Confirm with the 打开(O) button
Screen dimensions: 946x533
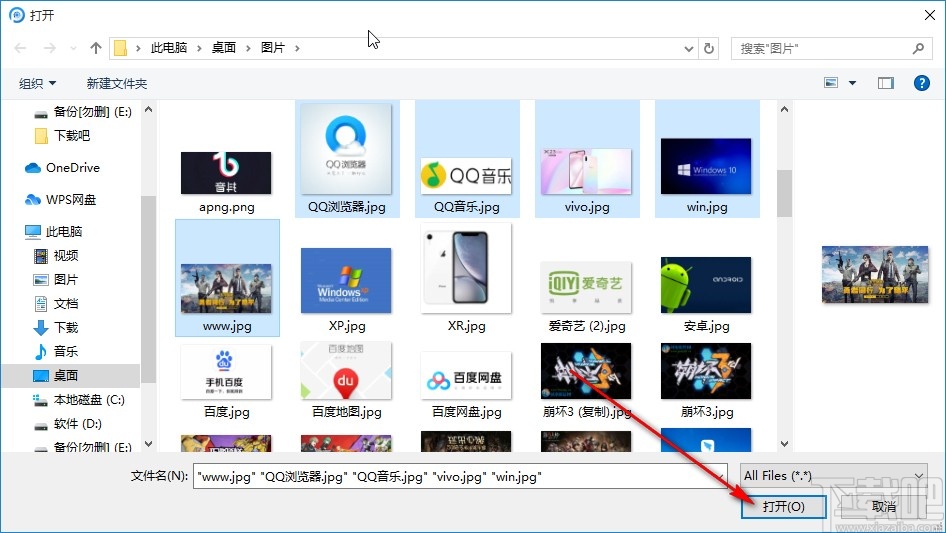pyautogui.click(x=784, y=506)
